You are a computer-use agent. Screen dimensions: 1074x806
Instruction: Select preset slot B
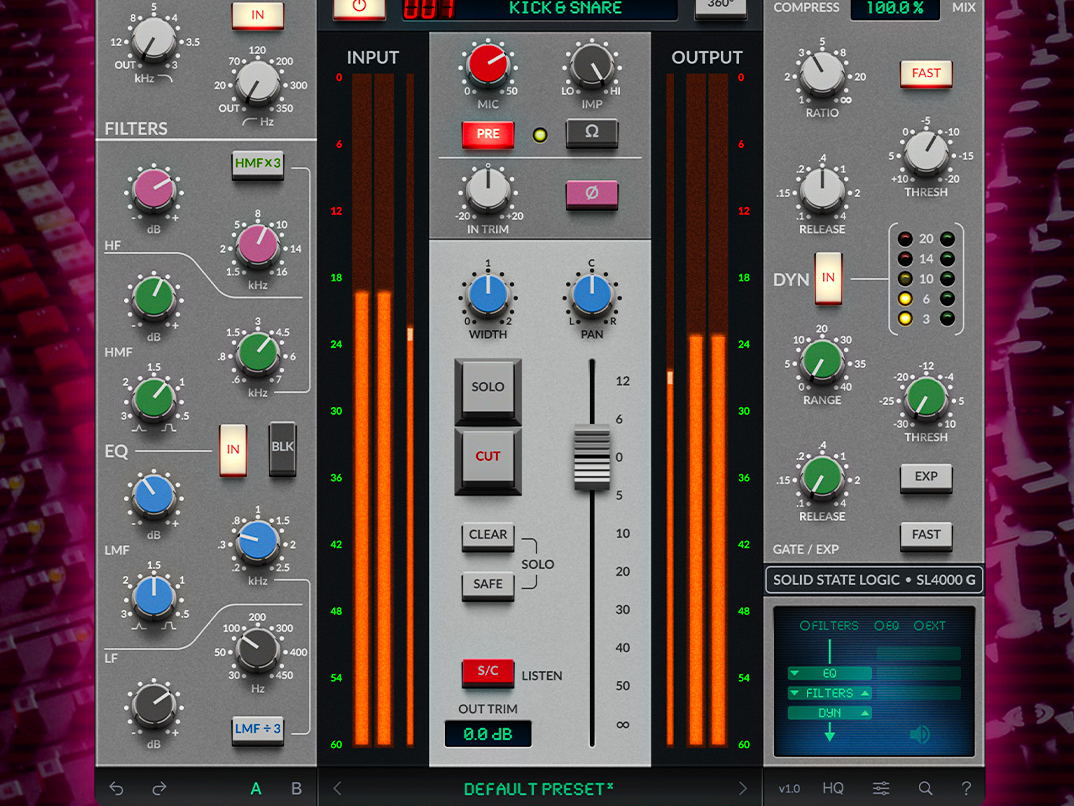pos(297,788)
